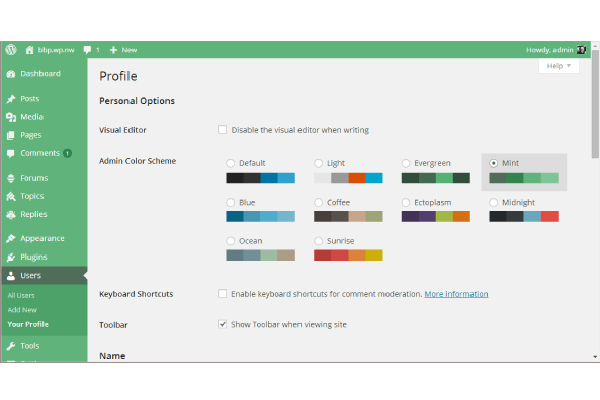Expand the Help dropdown tab
The width and height of the screenshot is (600, 400).
click(558, 66)
